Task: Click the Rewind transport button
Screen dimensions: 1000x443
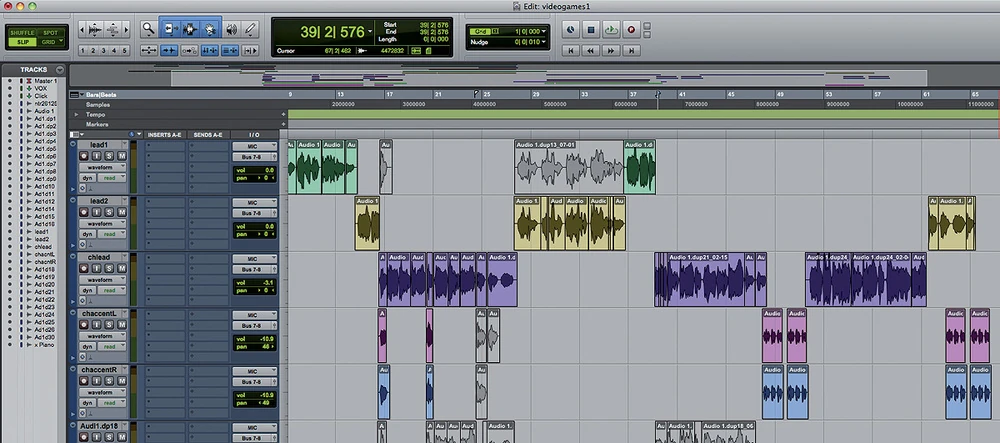Action: (x=591, y=50)
